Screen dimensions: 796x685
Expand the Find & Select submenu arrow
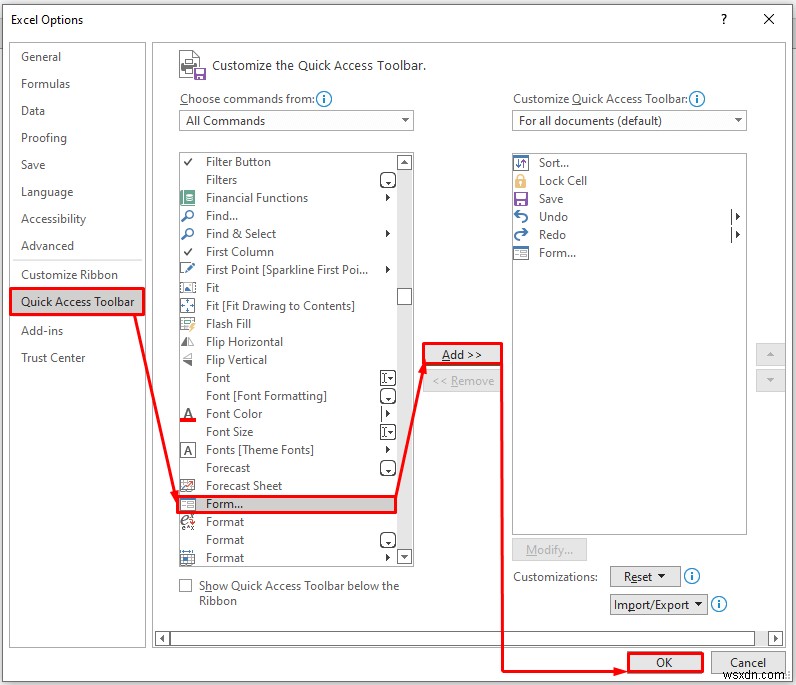coord(388,234)
